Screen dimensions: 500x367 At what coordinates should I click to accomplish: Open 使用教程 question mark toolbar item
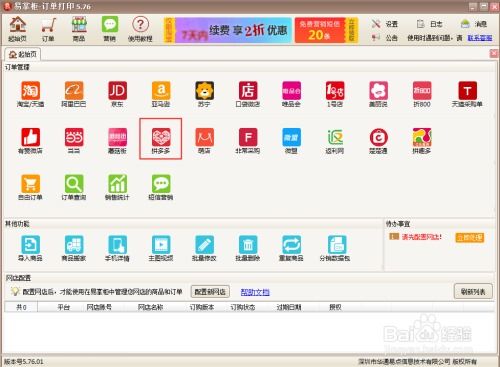[x=140, y=29]
